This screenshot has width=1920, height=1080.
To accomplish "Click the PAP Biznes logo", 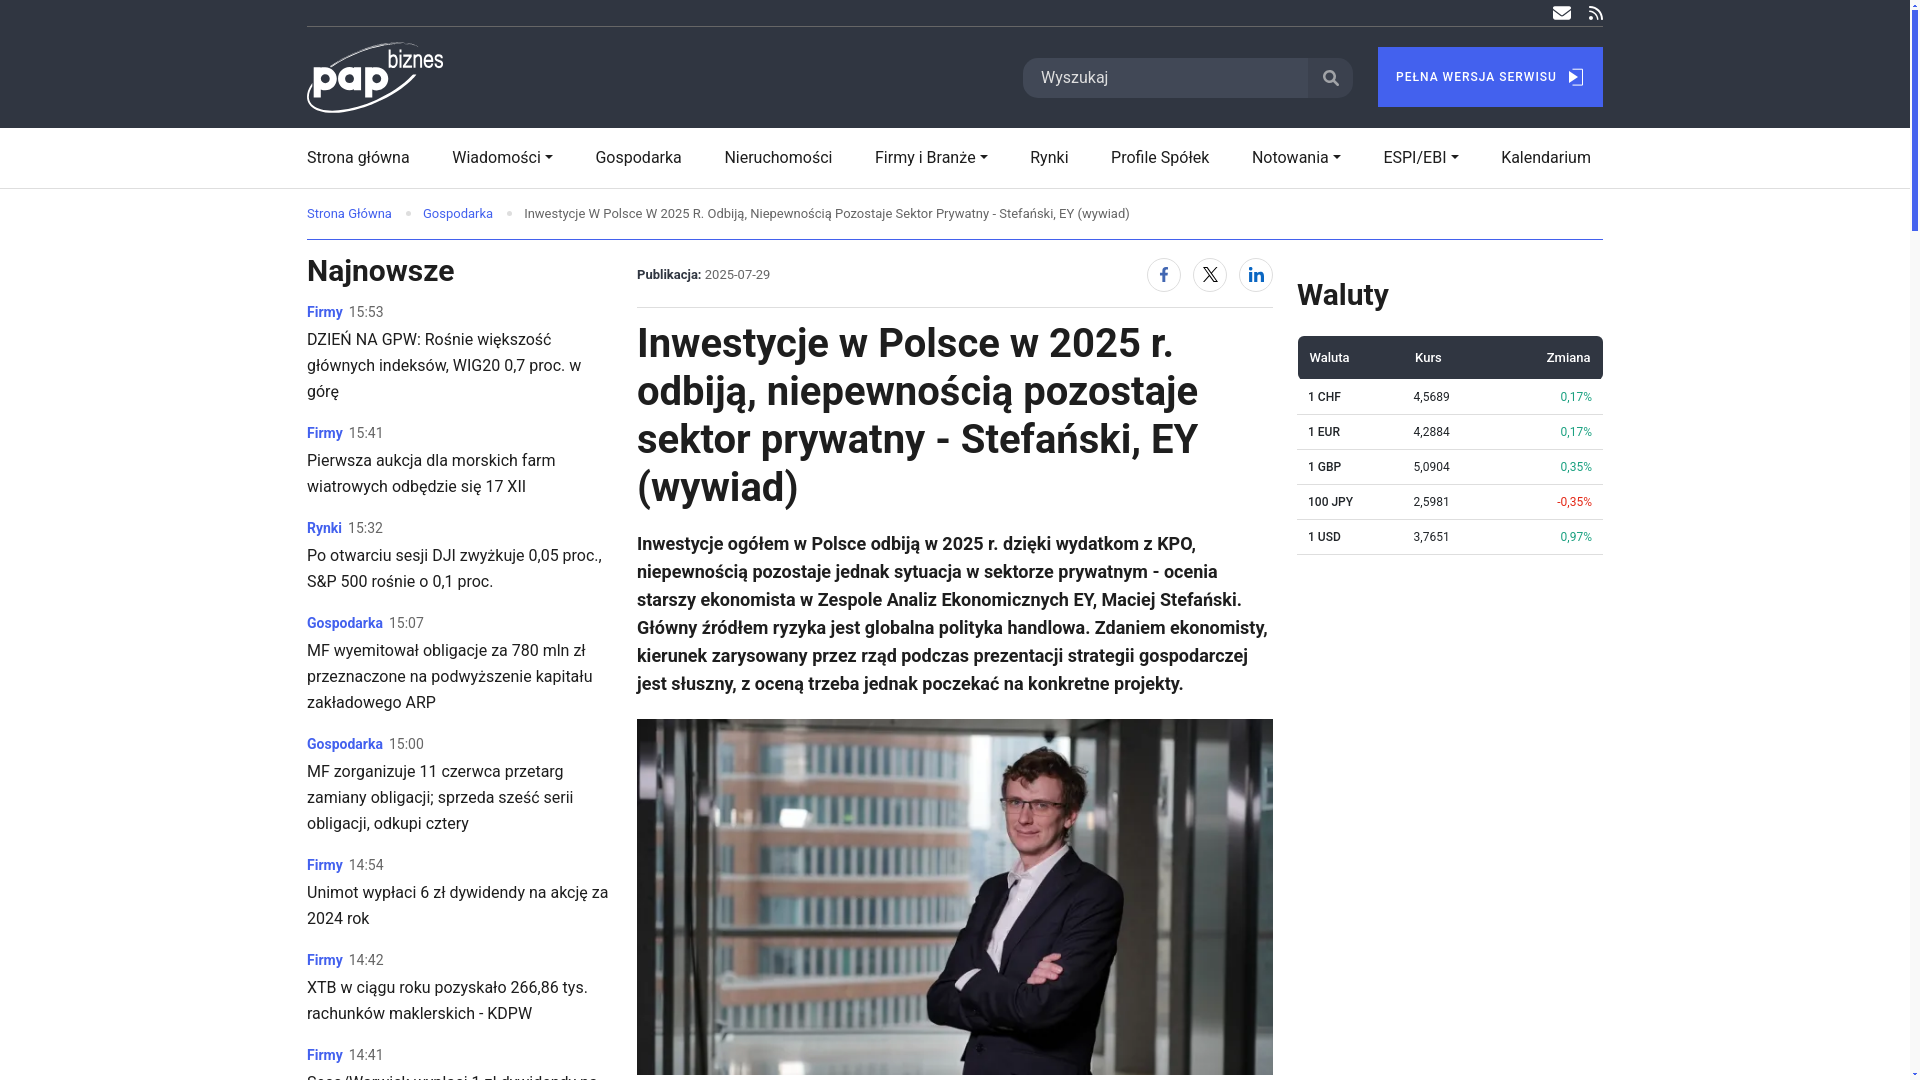I will tap(375, 77).
